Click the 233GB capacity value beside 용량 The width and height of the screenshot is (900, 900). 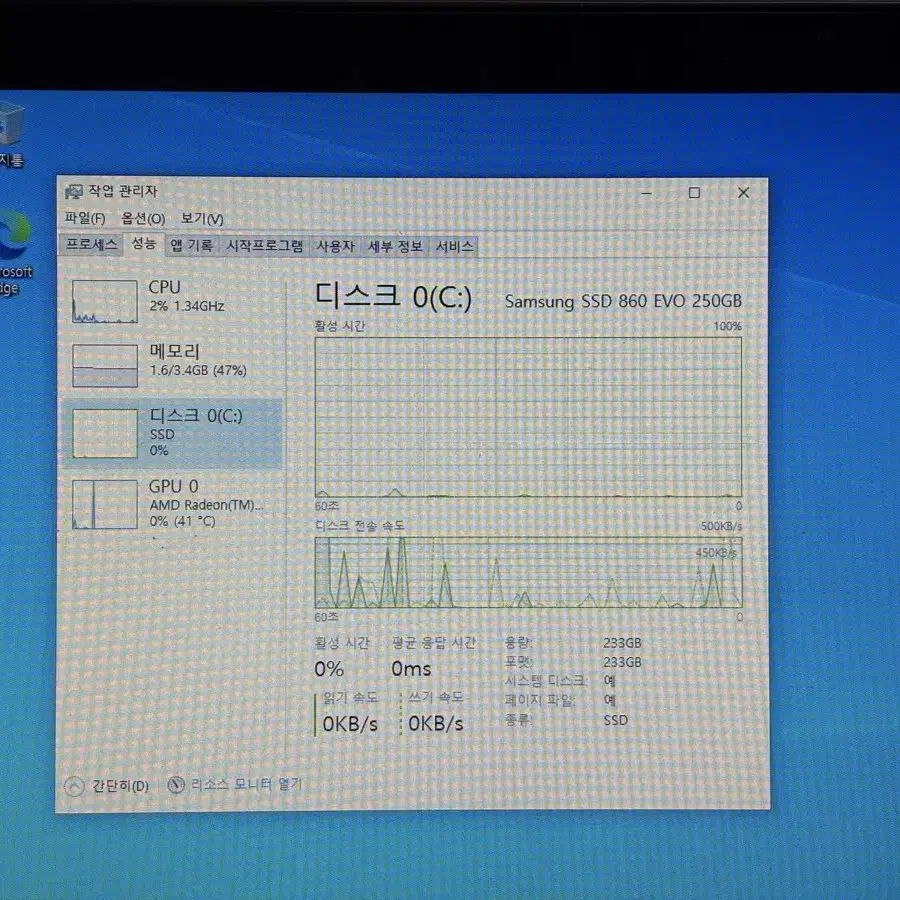tap(622, 643)
